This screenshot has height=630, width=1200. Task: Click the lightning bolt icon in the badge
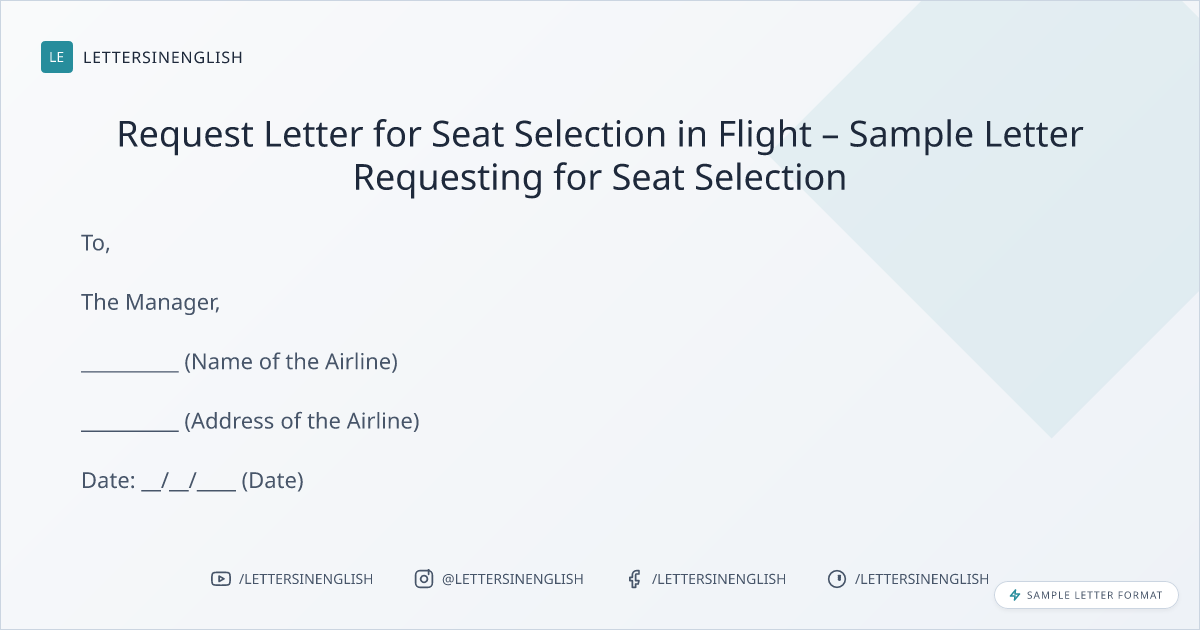pos(1015,595)
